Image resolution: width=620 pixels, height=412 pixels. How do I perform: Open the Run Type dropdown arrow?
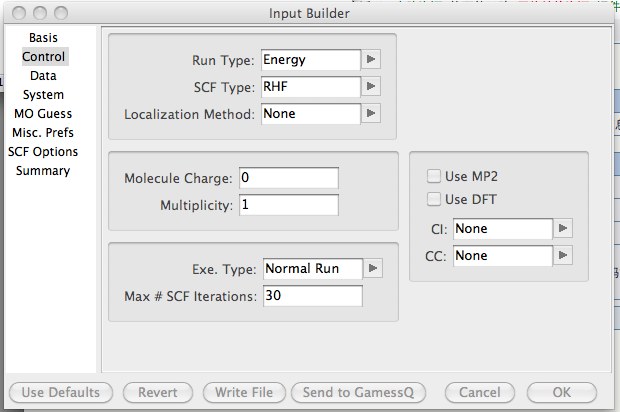point(372,60)
